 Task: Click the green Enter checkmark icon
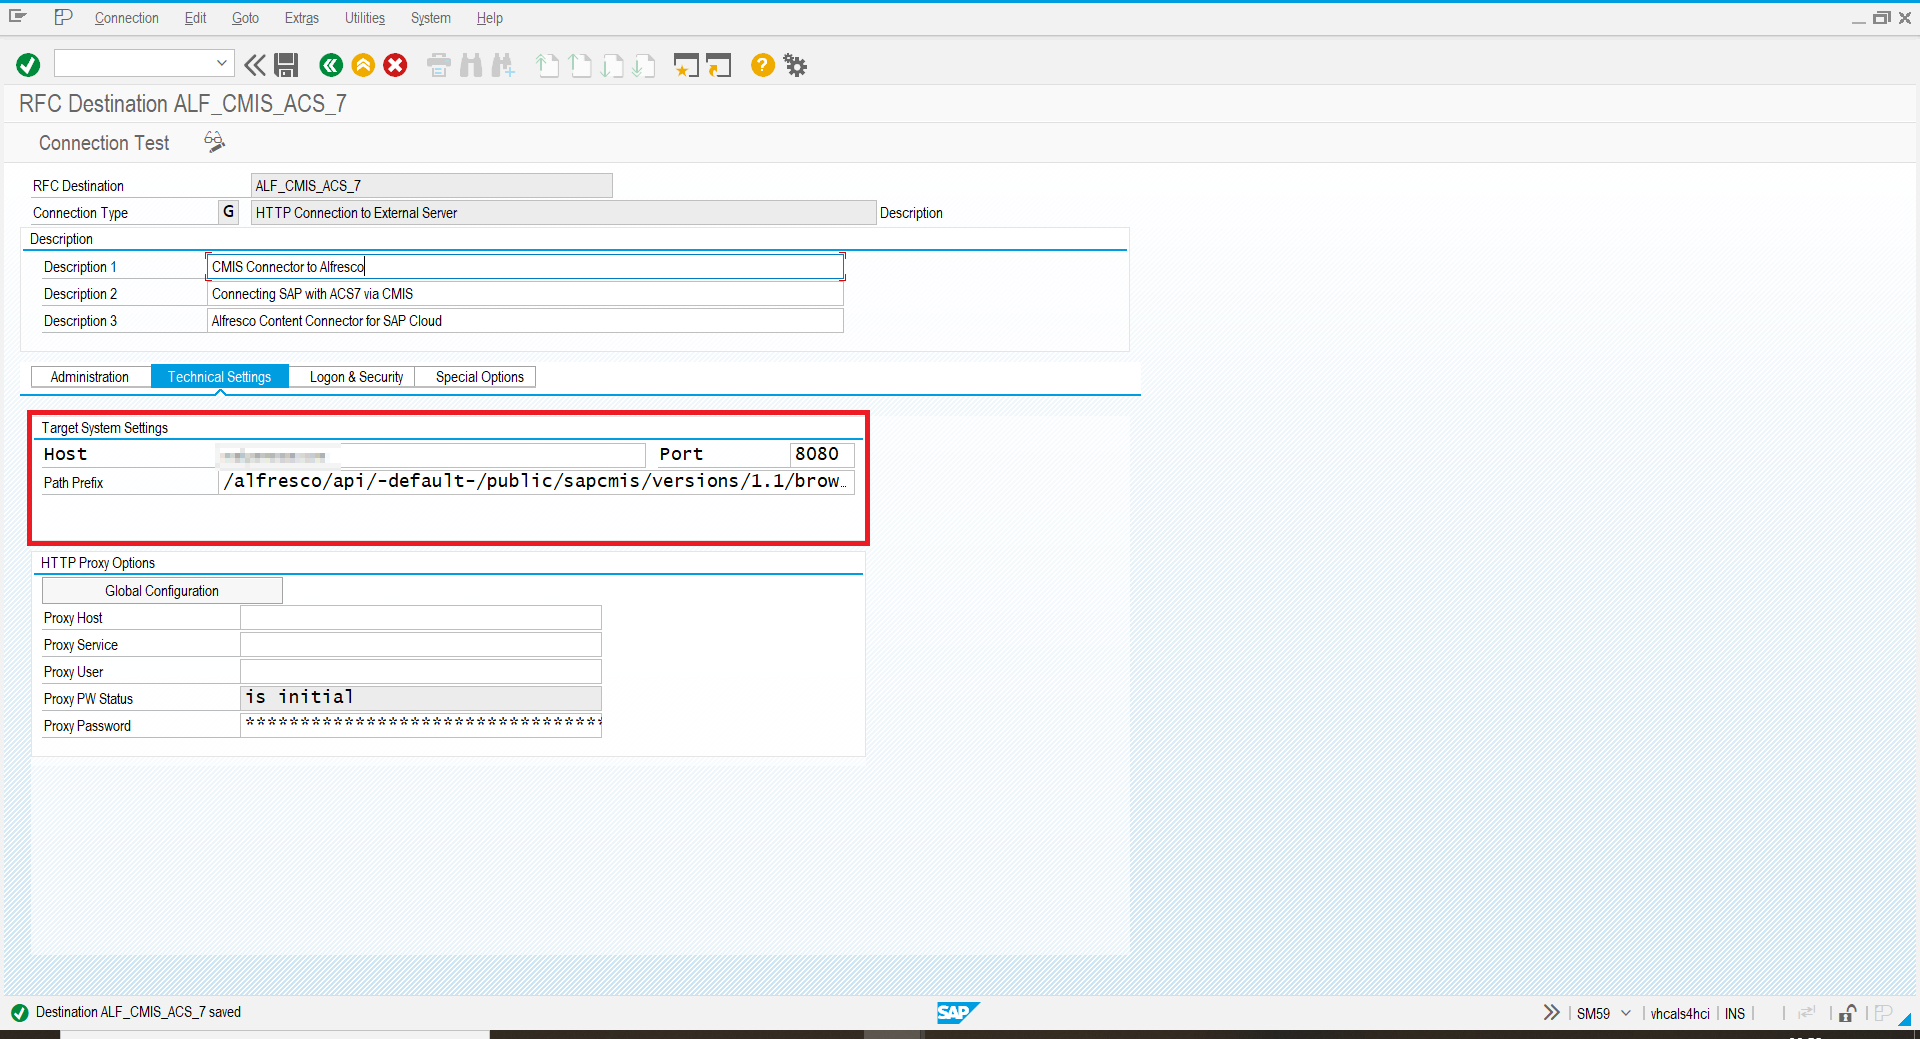[28, 65]
